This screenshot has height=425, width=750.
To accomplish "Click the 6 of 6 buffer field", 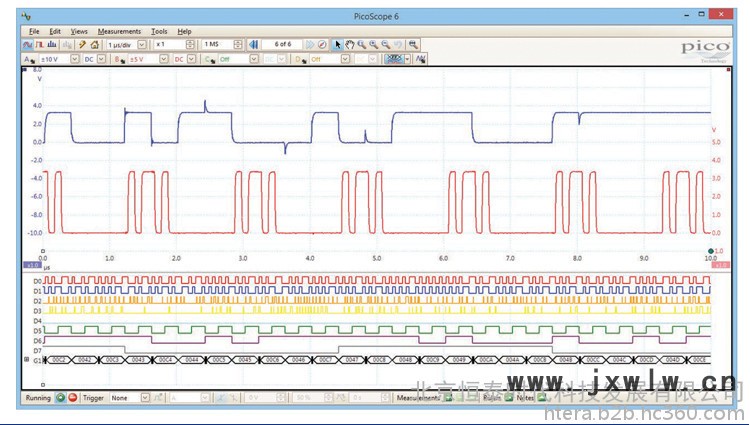I will coord(282,44).
